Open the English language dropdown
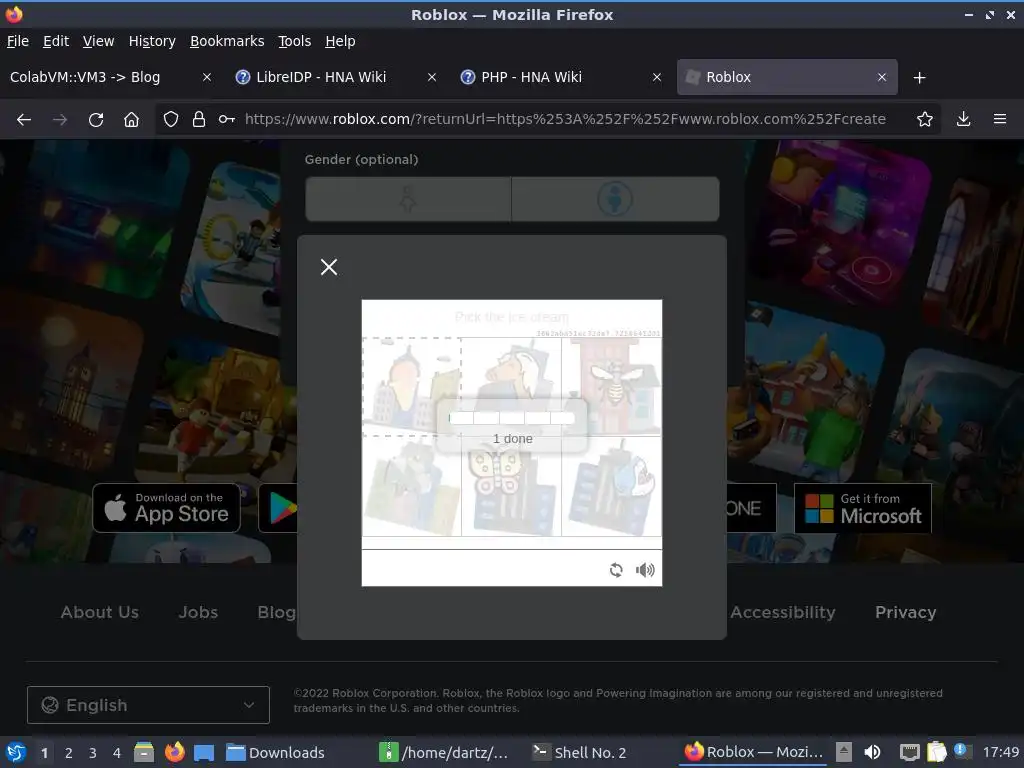This screenshot has height=768, width=1024. click(148, 705)
